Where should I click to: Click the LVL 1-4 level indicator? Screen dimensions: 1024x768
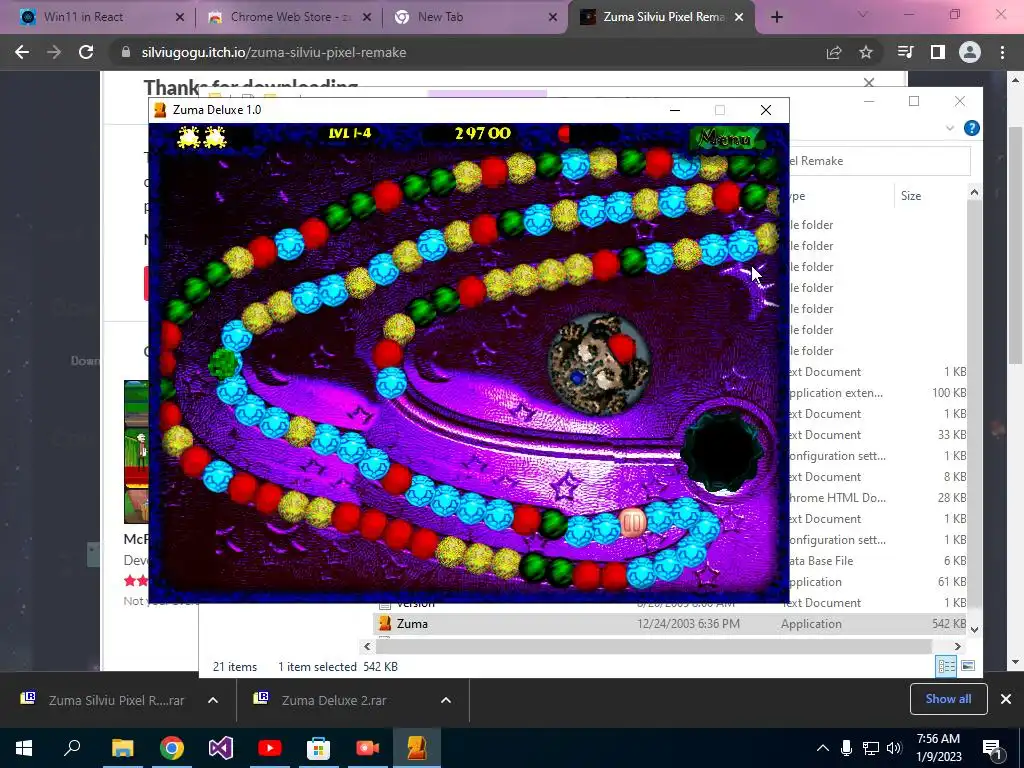349,133
